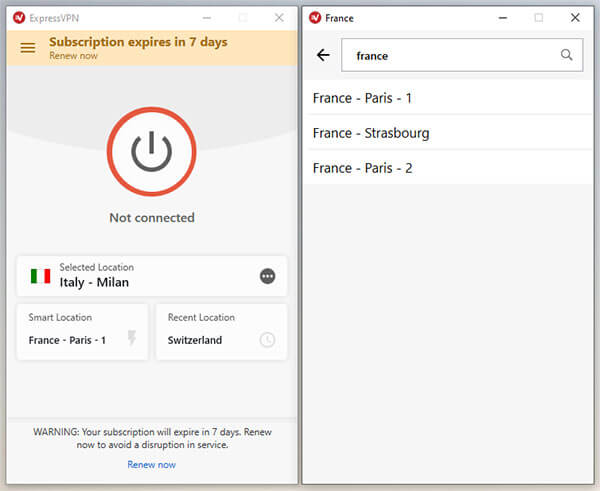Click the blue Renew now link
This screenshot has height=491, width=600.
(x=152, y=465)
